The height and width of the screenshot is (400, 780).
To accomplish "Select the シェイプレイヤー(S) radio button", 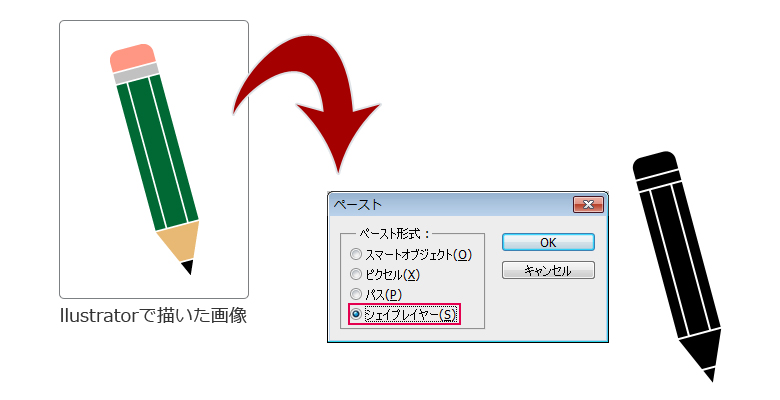I will [x=356, y=314].
